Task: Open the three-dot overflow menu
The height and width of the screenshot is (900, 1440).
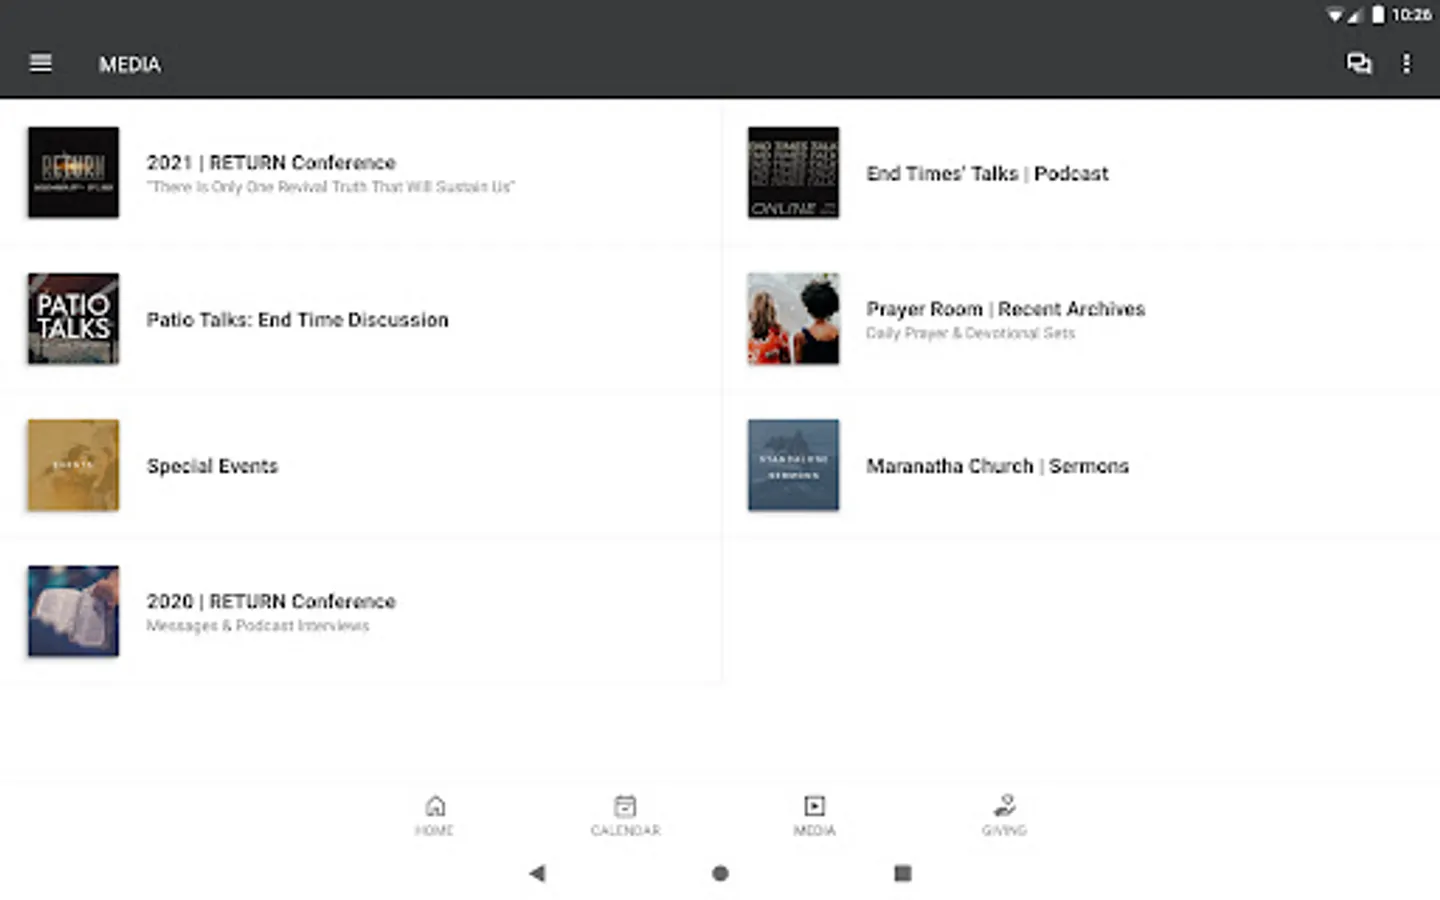Action: click(1406, 64)
